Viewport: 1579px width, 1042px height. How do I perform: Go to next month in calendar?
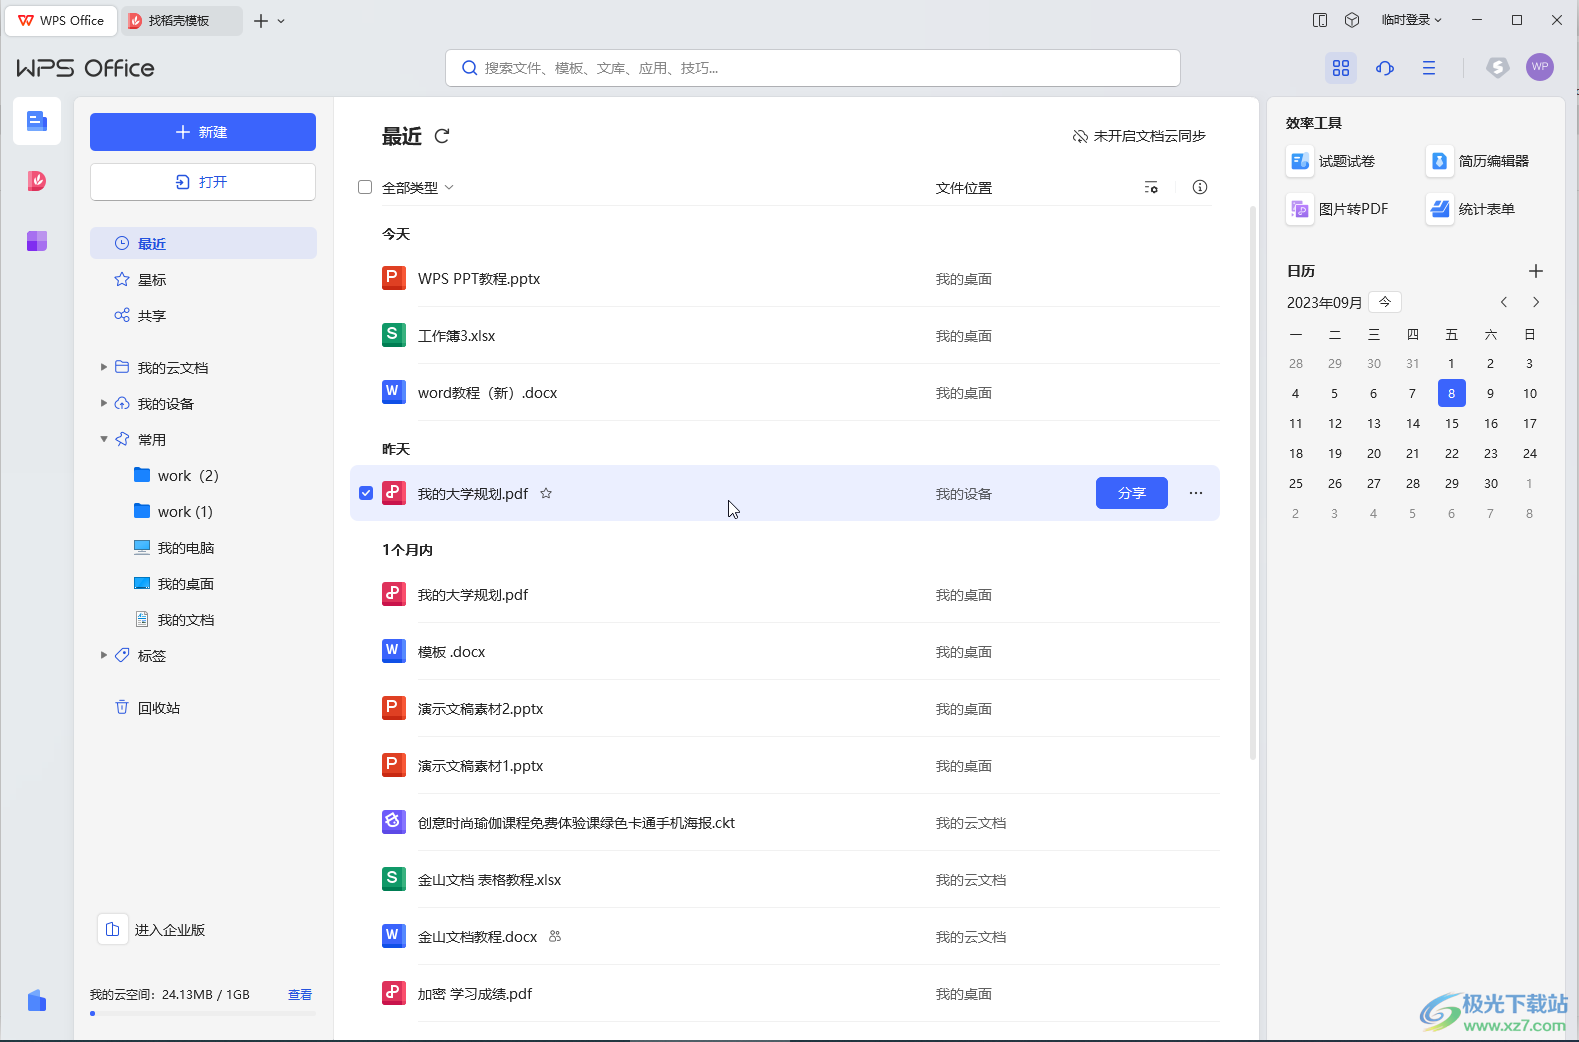pyautogui.click(x=1536, y=302)
